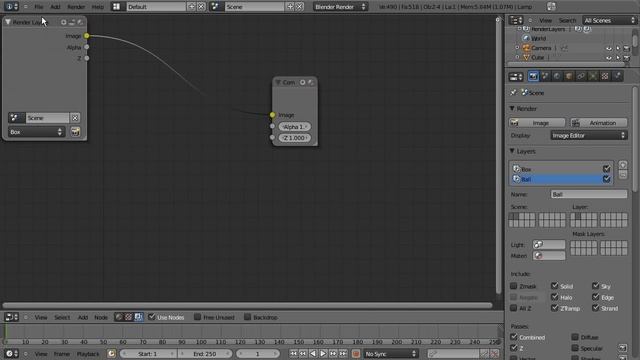Delete the current scene
The height and width of the screenshot is (360, 640).
[300, 7]
